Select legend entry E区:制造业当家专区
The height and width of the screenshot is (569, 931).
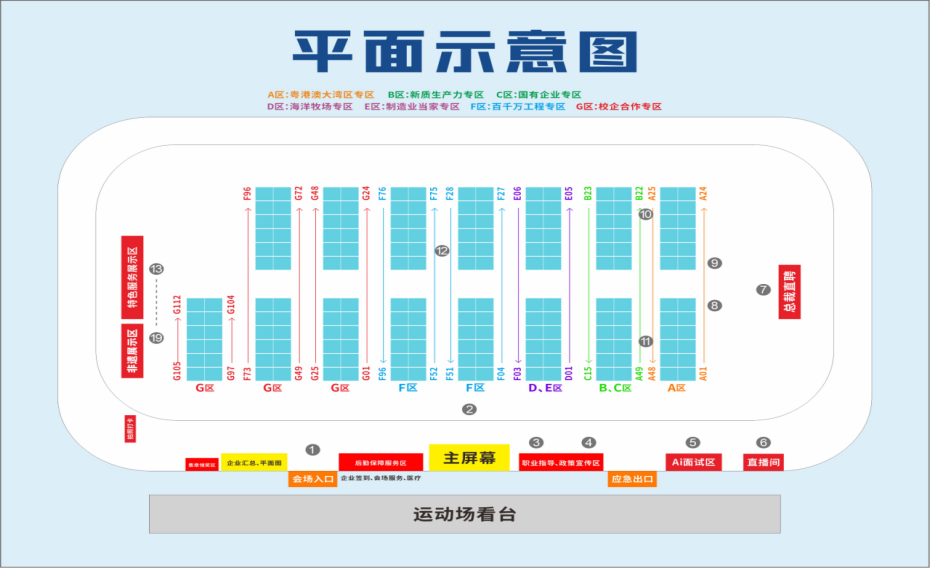pos(412,106)
